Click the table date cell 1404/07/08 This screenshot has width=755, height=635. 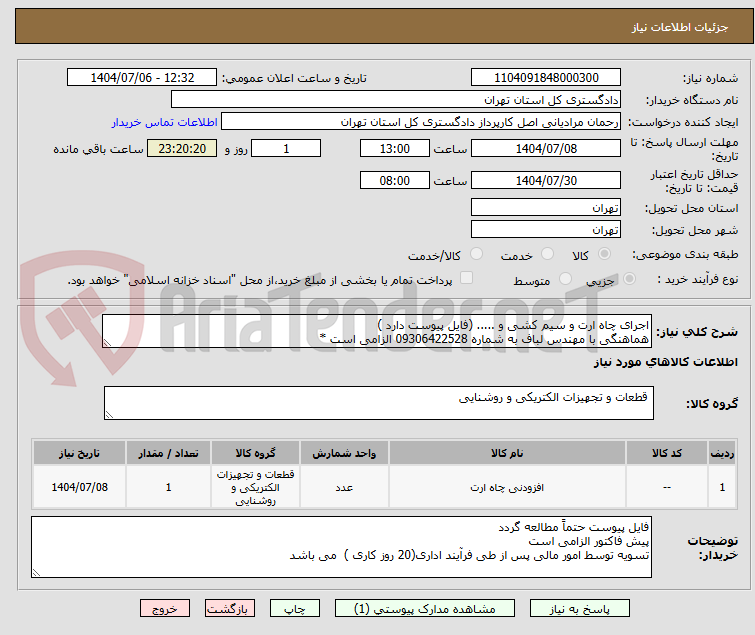tap(79, 487)
